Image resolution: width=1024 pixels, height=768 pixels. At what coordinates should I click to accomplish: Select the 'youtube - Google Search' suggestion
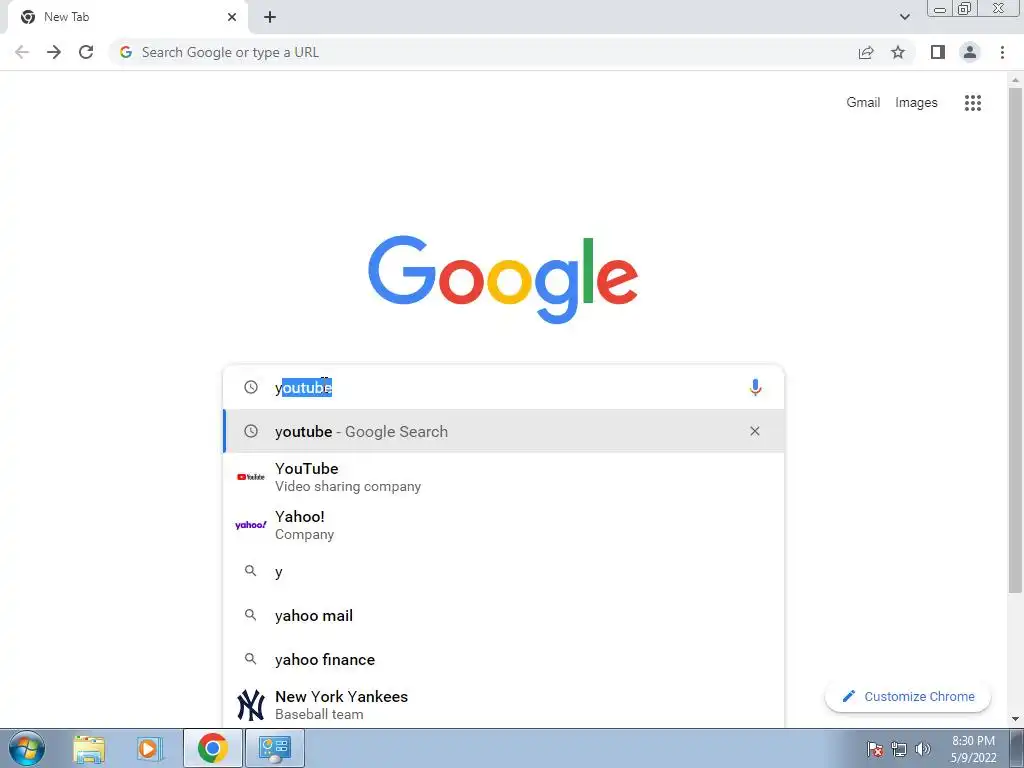(503, 431)
